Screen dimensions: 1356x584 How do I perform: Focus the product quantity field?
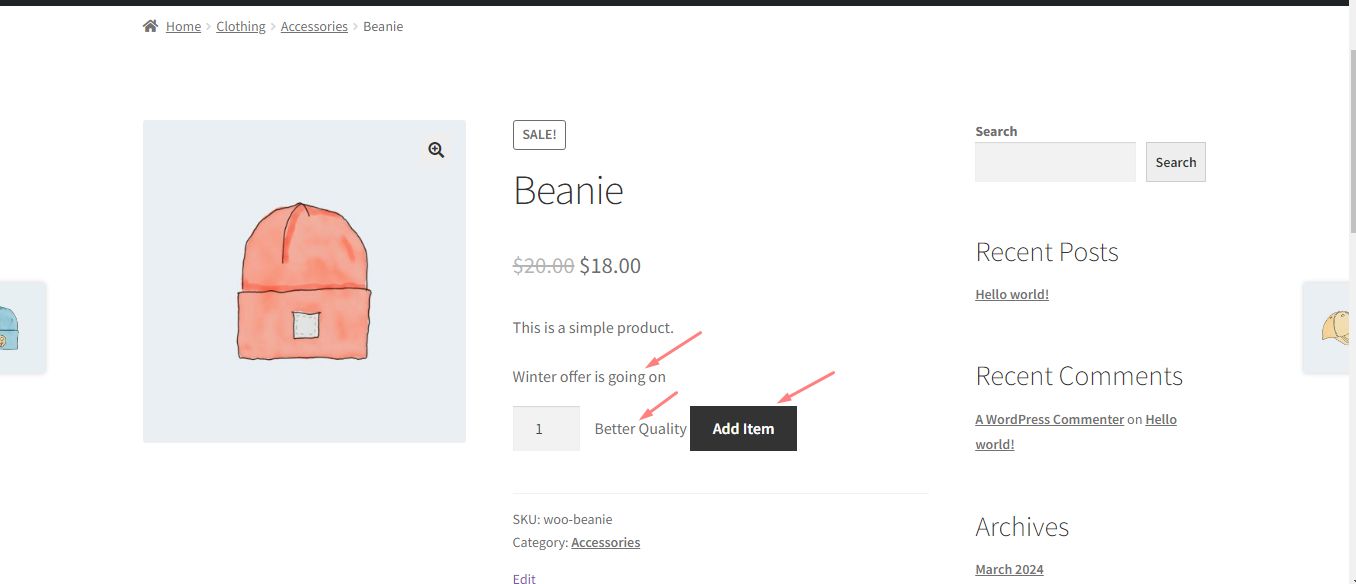546,428
